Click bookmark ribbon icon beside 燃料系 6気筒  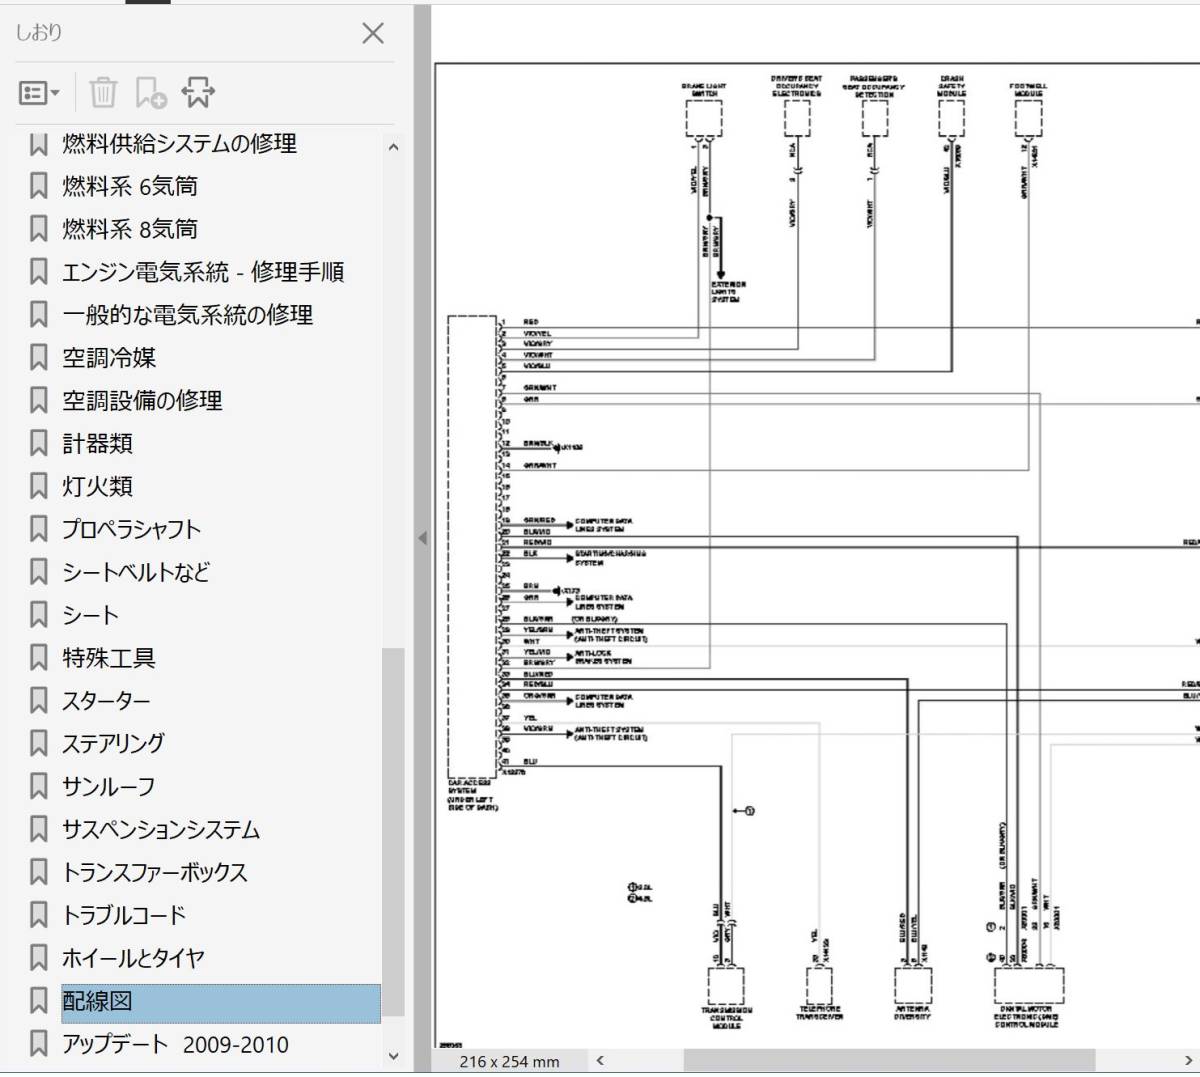39,187
